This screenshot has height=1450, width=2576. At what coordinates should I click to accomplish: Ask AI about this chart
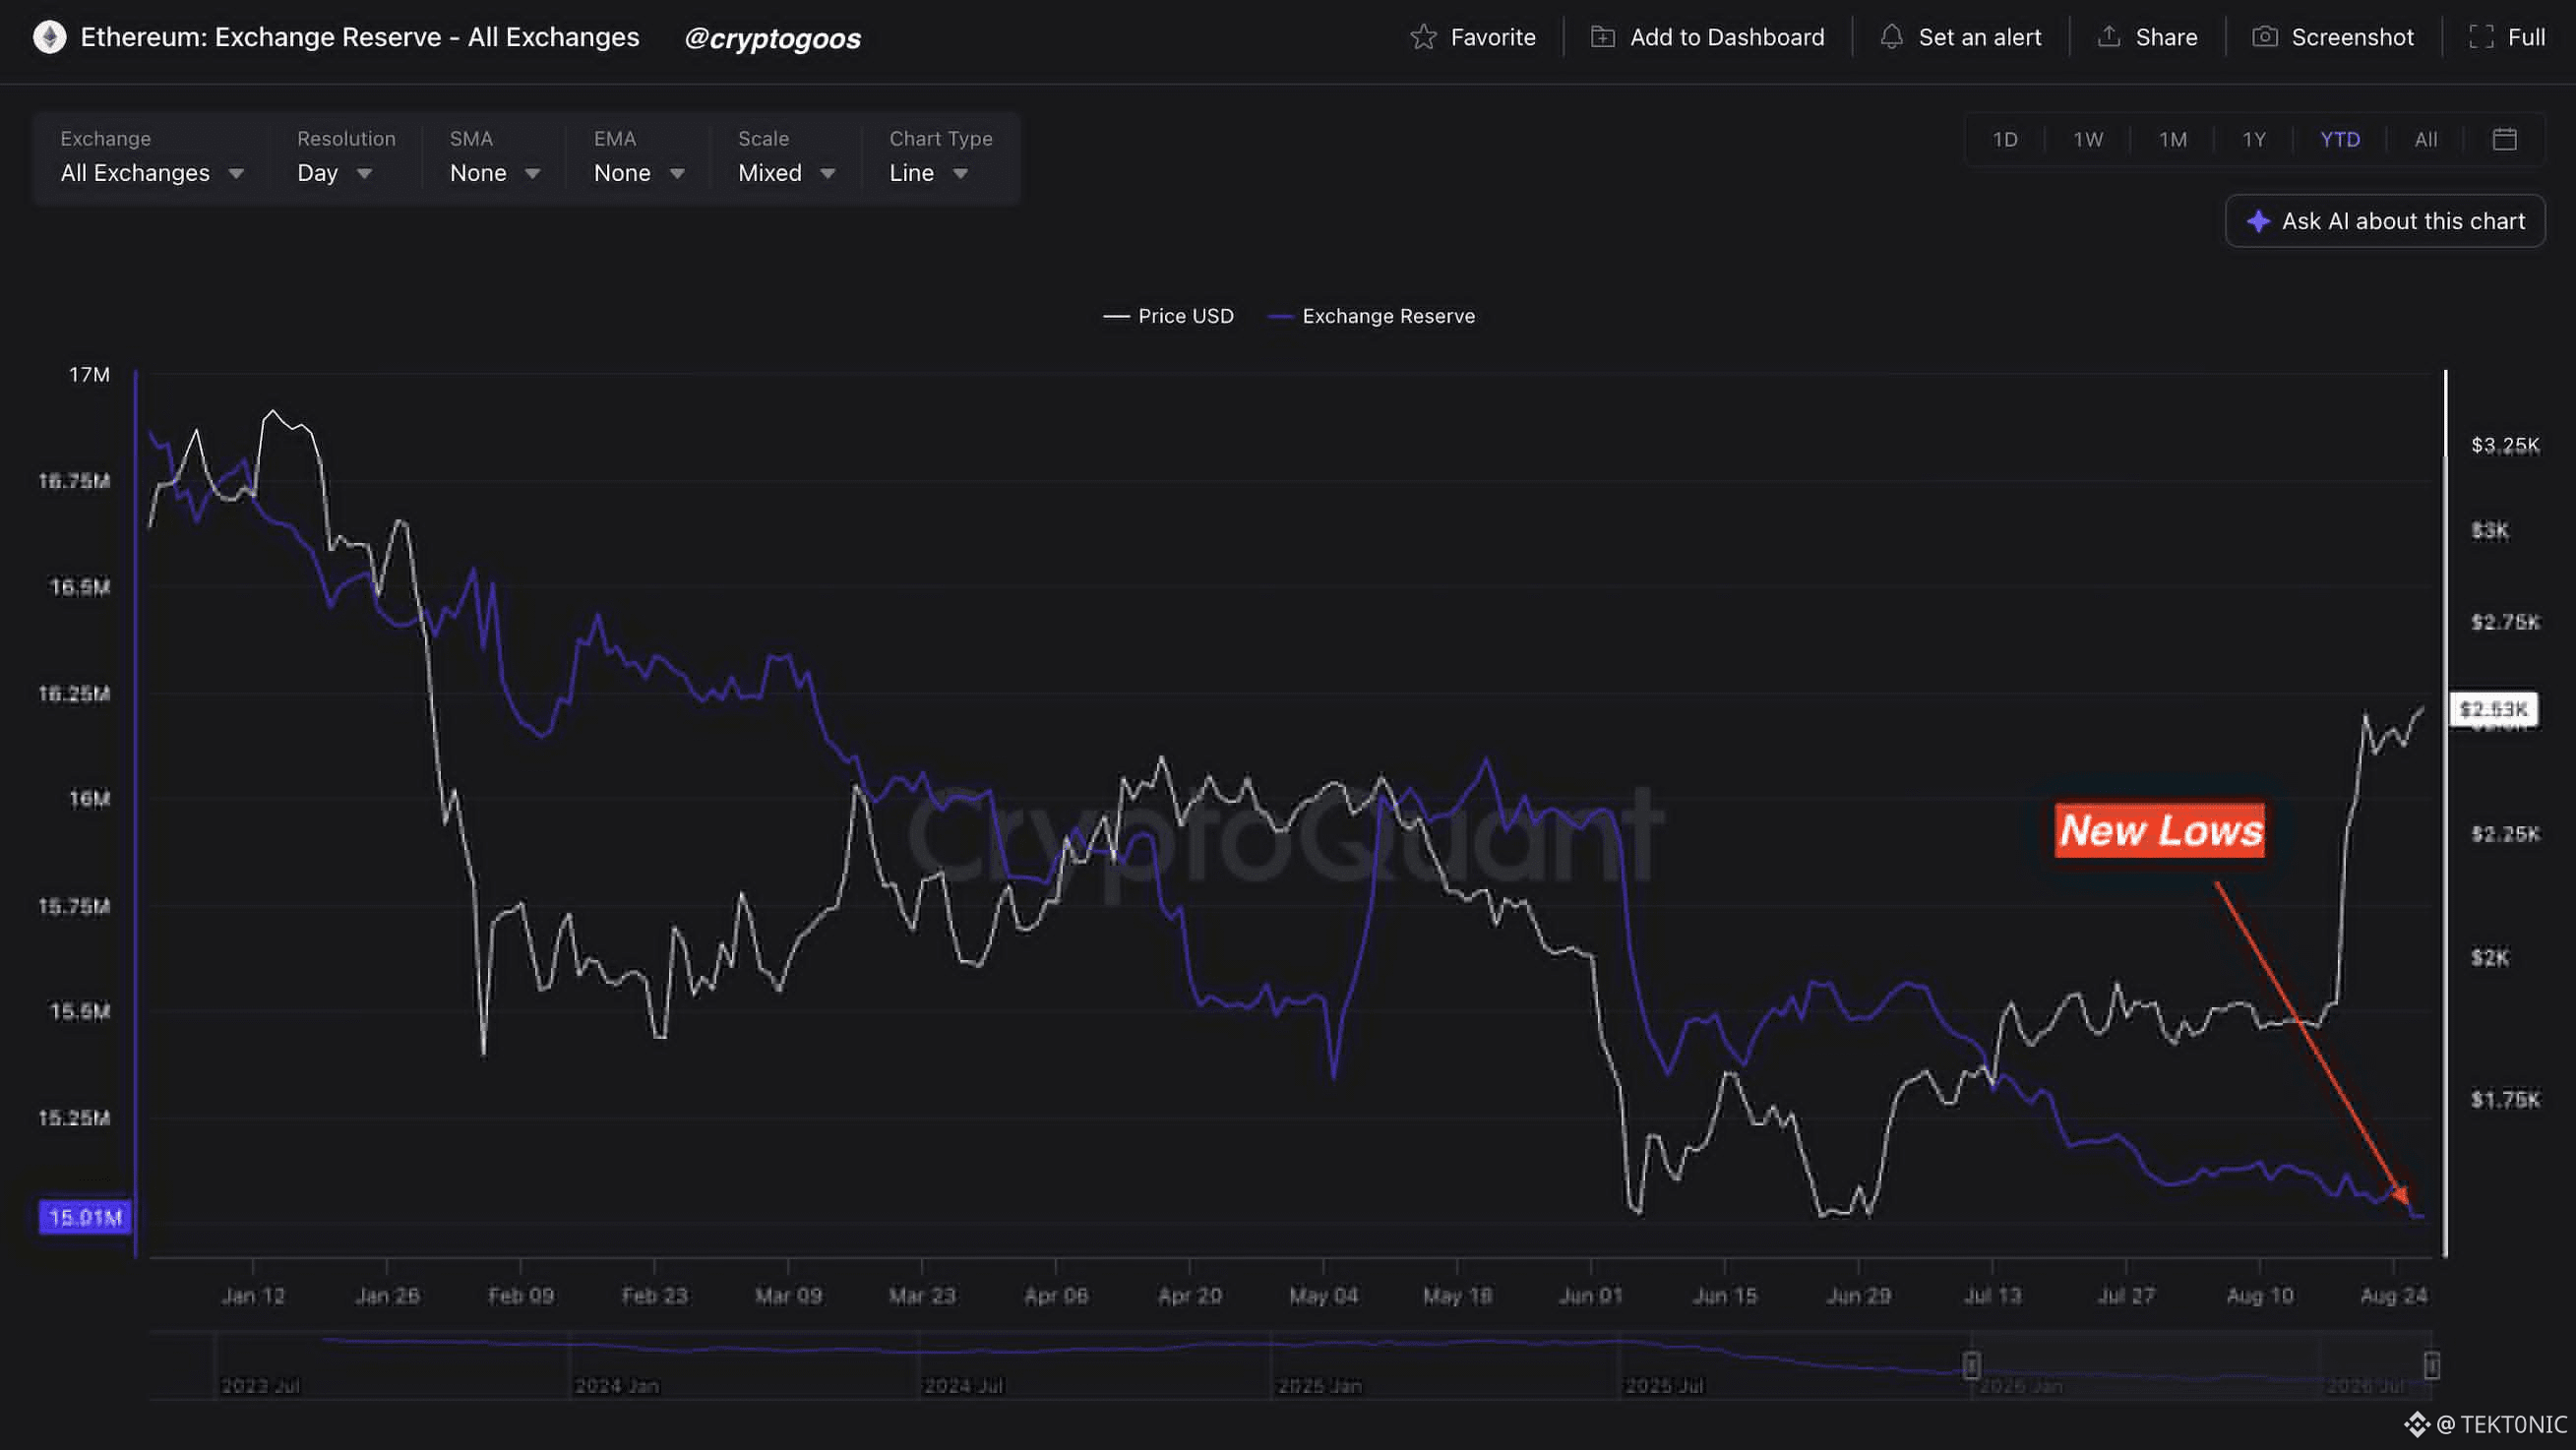(2385, 221)
